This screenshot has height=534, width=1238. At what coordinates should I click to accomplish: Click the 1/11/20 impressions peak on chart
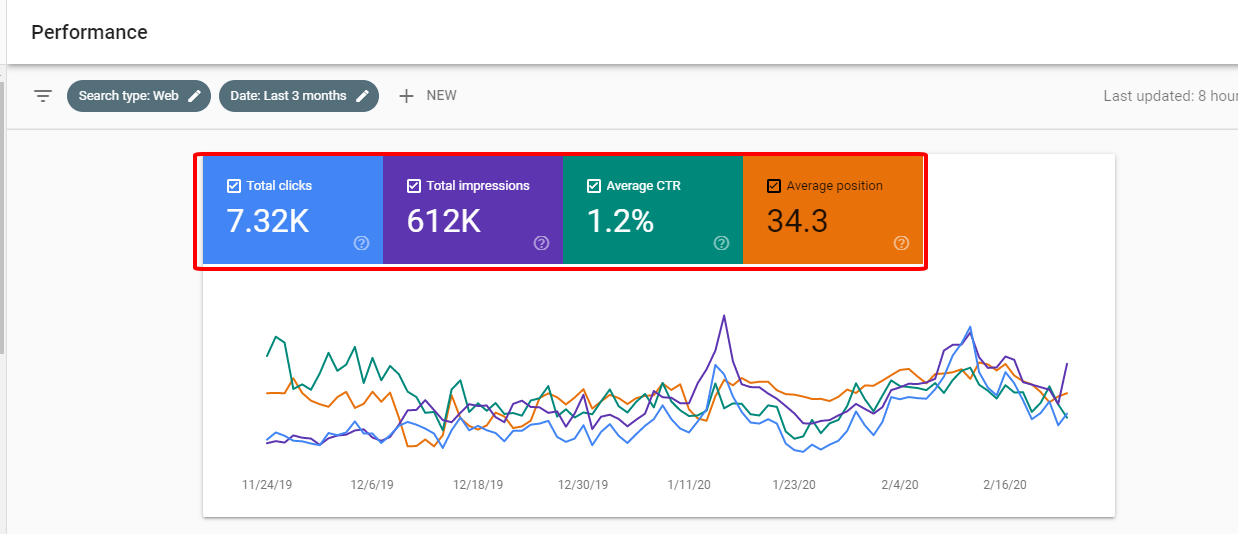723,316
